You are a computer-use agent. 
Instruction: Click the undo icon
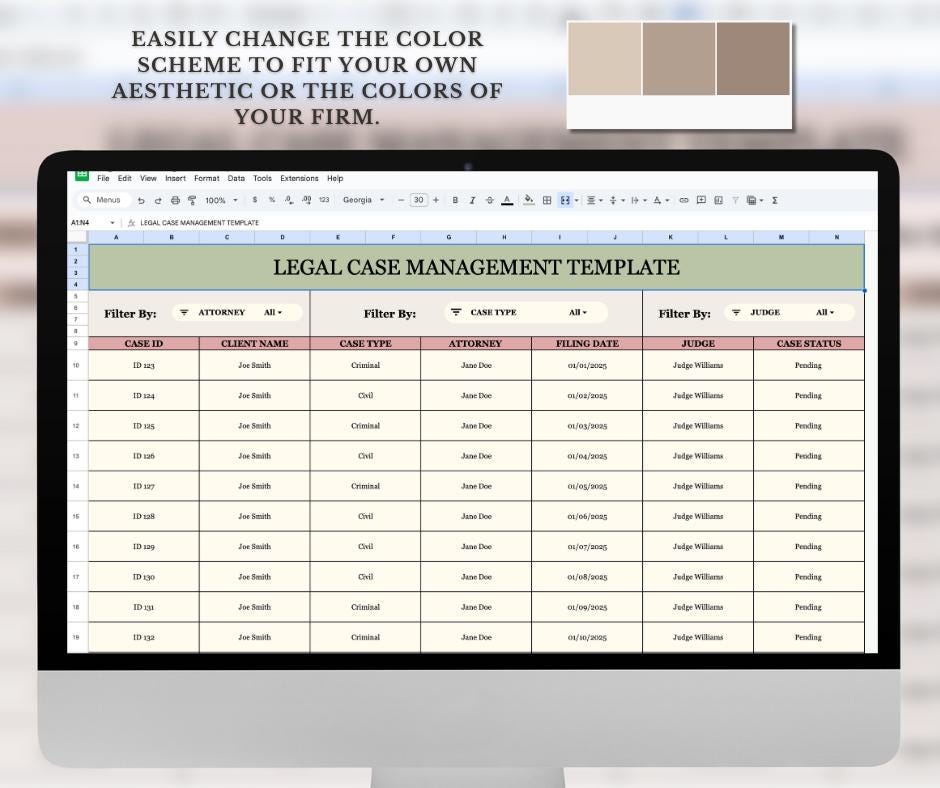pyautogui.click(x=141, y=200)
